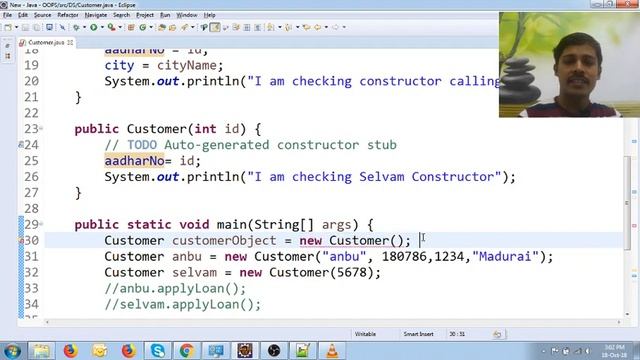Click the horizontal editor scrollbar

point(333,322)
